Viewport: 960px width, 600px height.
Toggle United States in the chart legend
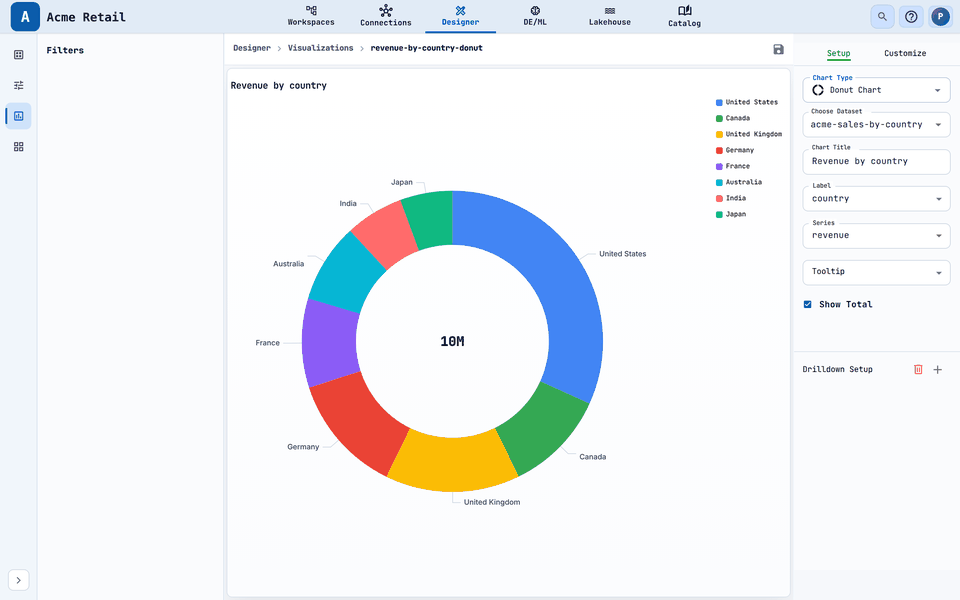747,102
